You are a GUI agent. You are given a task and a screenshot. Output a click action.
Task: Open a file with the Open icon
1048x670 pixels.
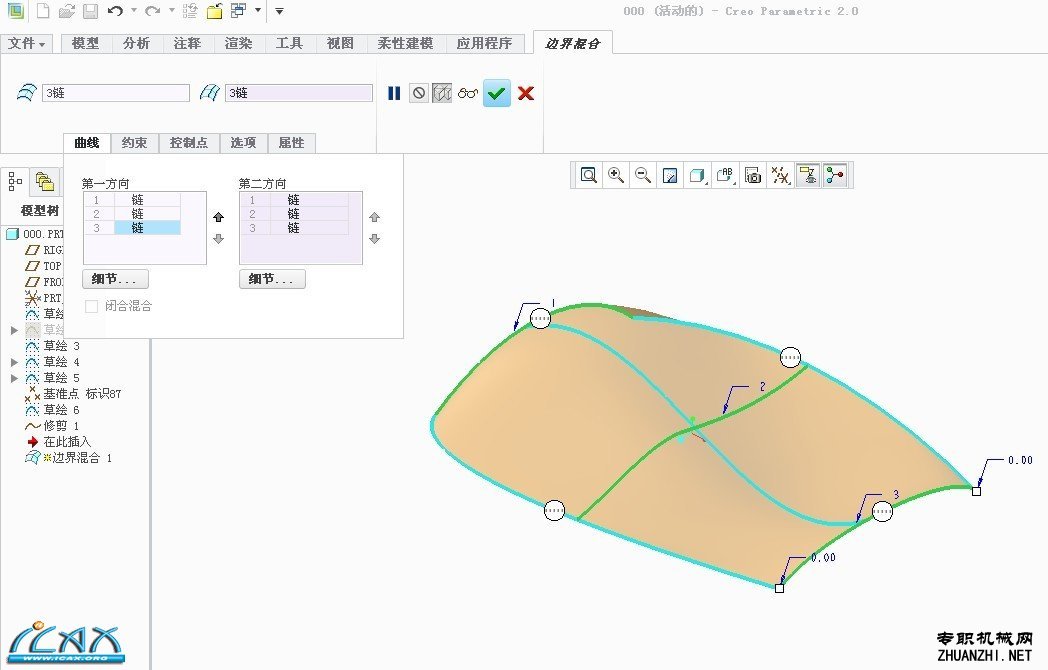[x=67, y=11]
